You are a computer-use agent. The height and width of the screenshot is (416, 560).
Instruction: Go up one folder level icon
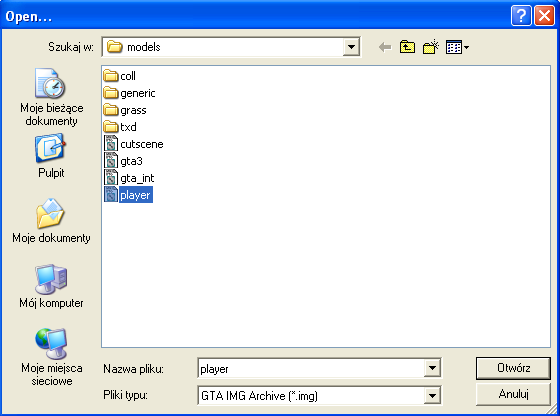(x=408, y=47)
